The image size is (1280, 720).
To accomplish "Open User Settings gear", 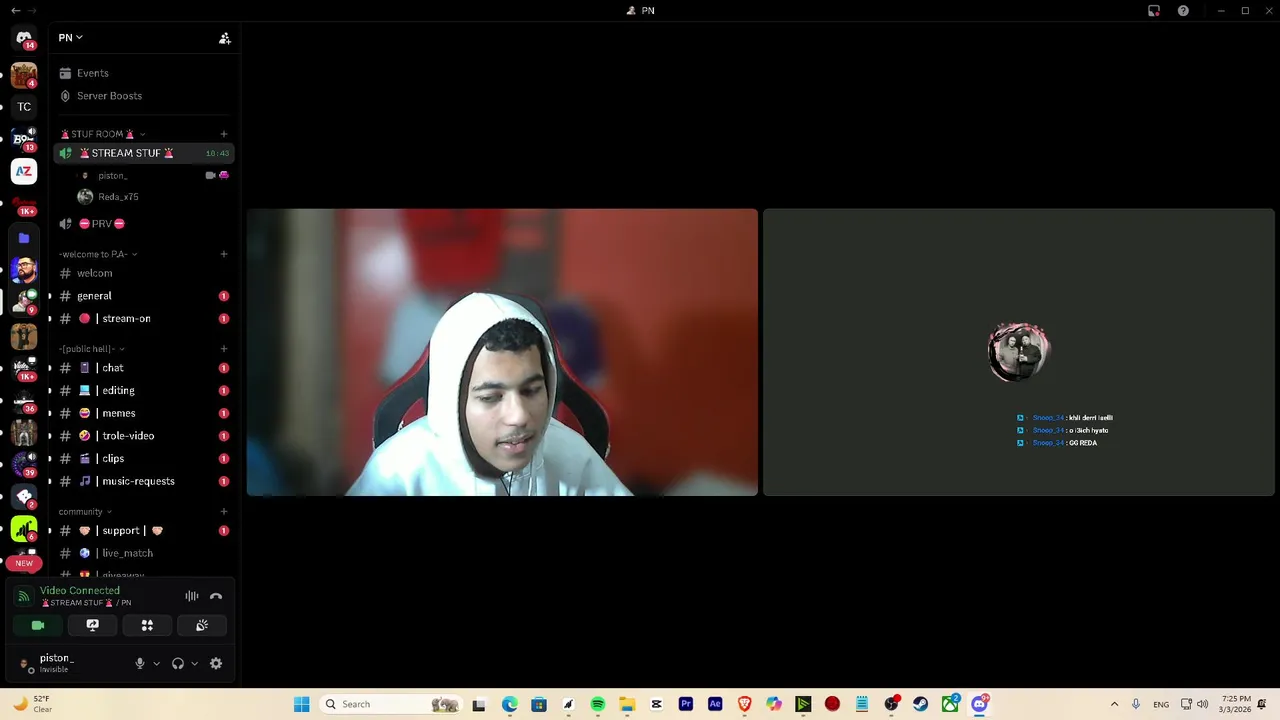I will pos(216,663).
